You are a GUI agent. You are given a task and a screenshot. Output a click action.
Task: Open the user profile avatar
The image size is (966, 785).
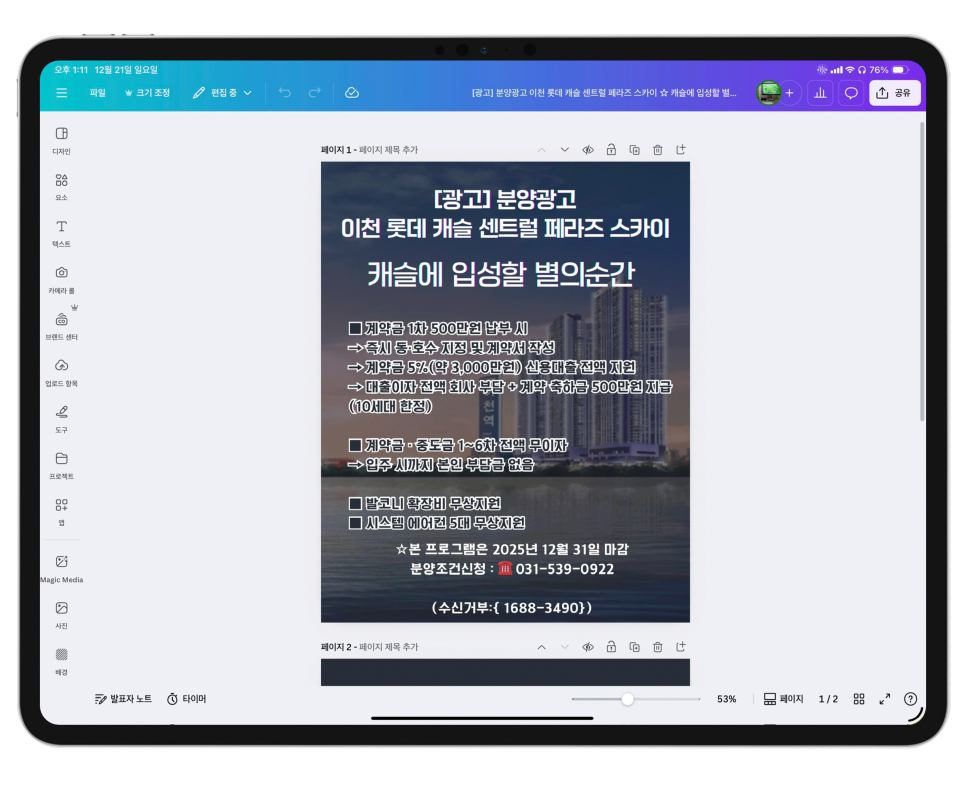tap(768, 92)
